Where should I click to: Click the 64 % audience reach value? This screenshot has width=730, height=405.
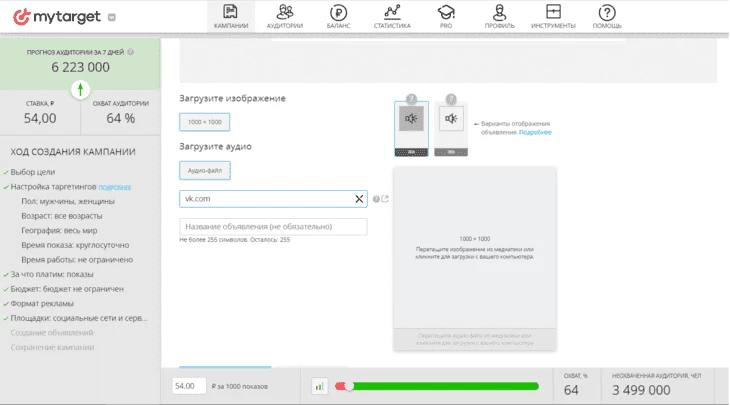(121, 118)
